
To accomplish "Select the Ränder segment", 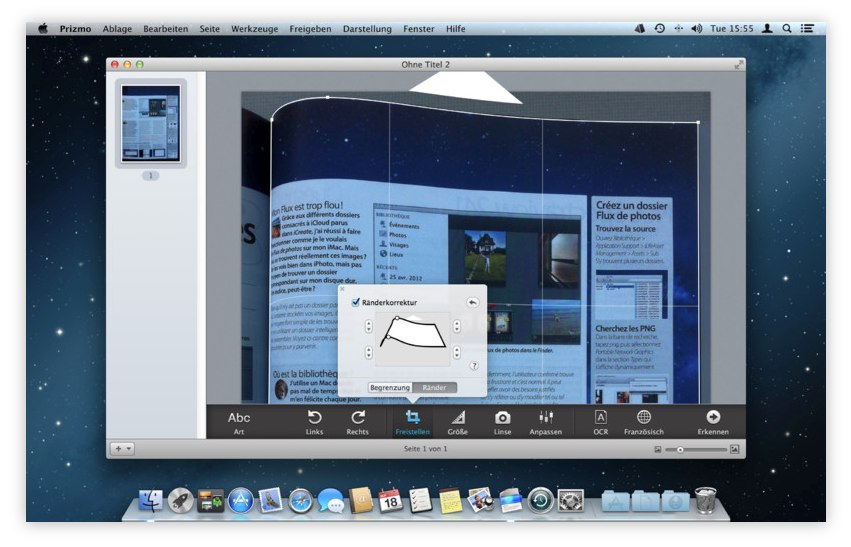I will click(x=434, y=387).
